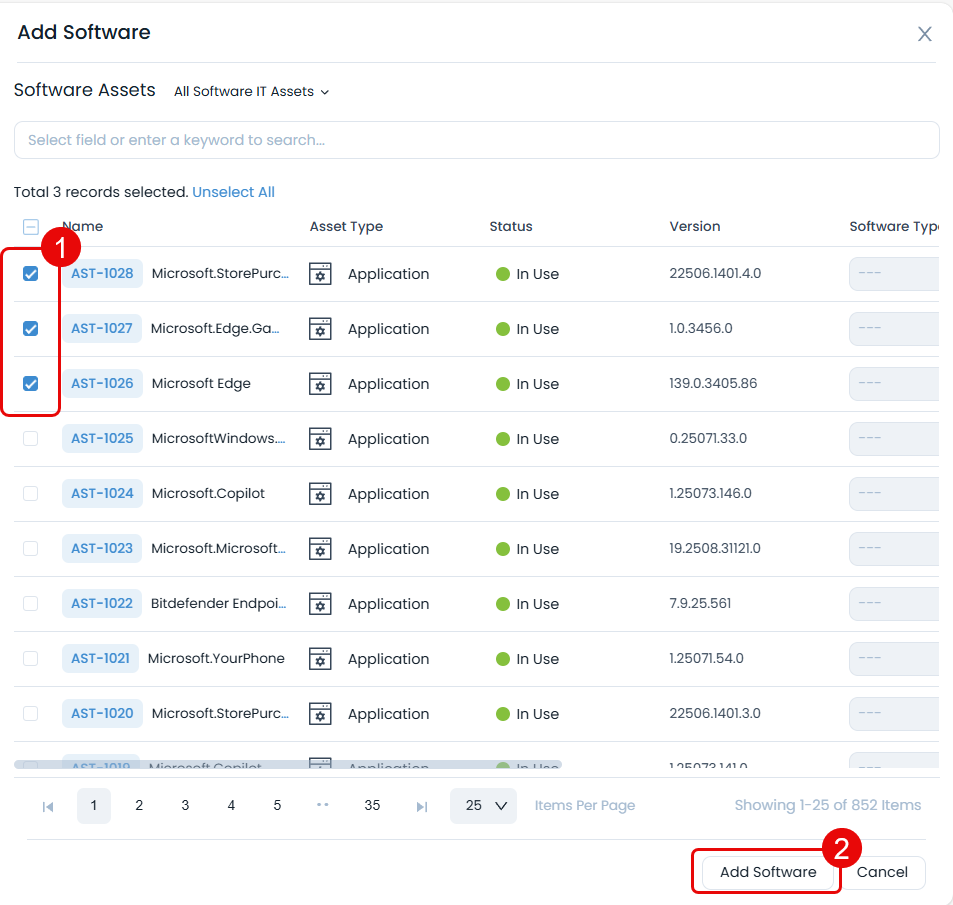Click Application icon in Bitdefender row
Viewport: 953px width, 905px height.
coord(320,604)
